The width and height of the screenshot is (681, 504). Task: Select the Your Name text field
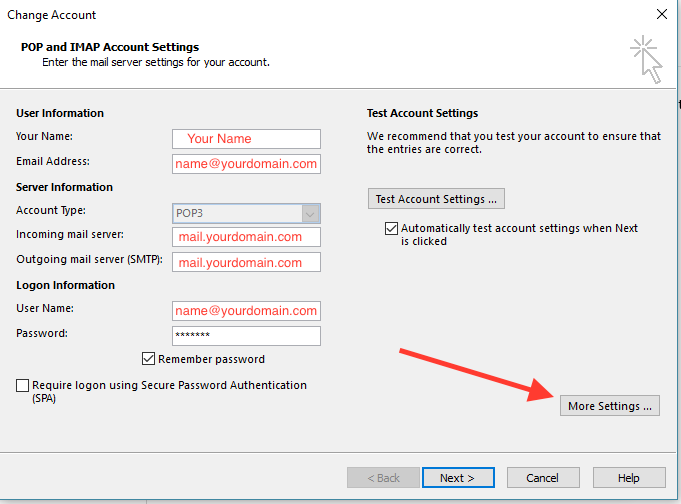pyautogui.click(x=246, y=139)
